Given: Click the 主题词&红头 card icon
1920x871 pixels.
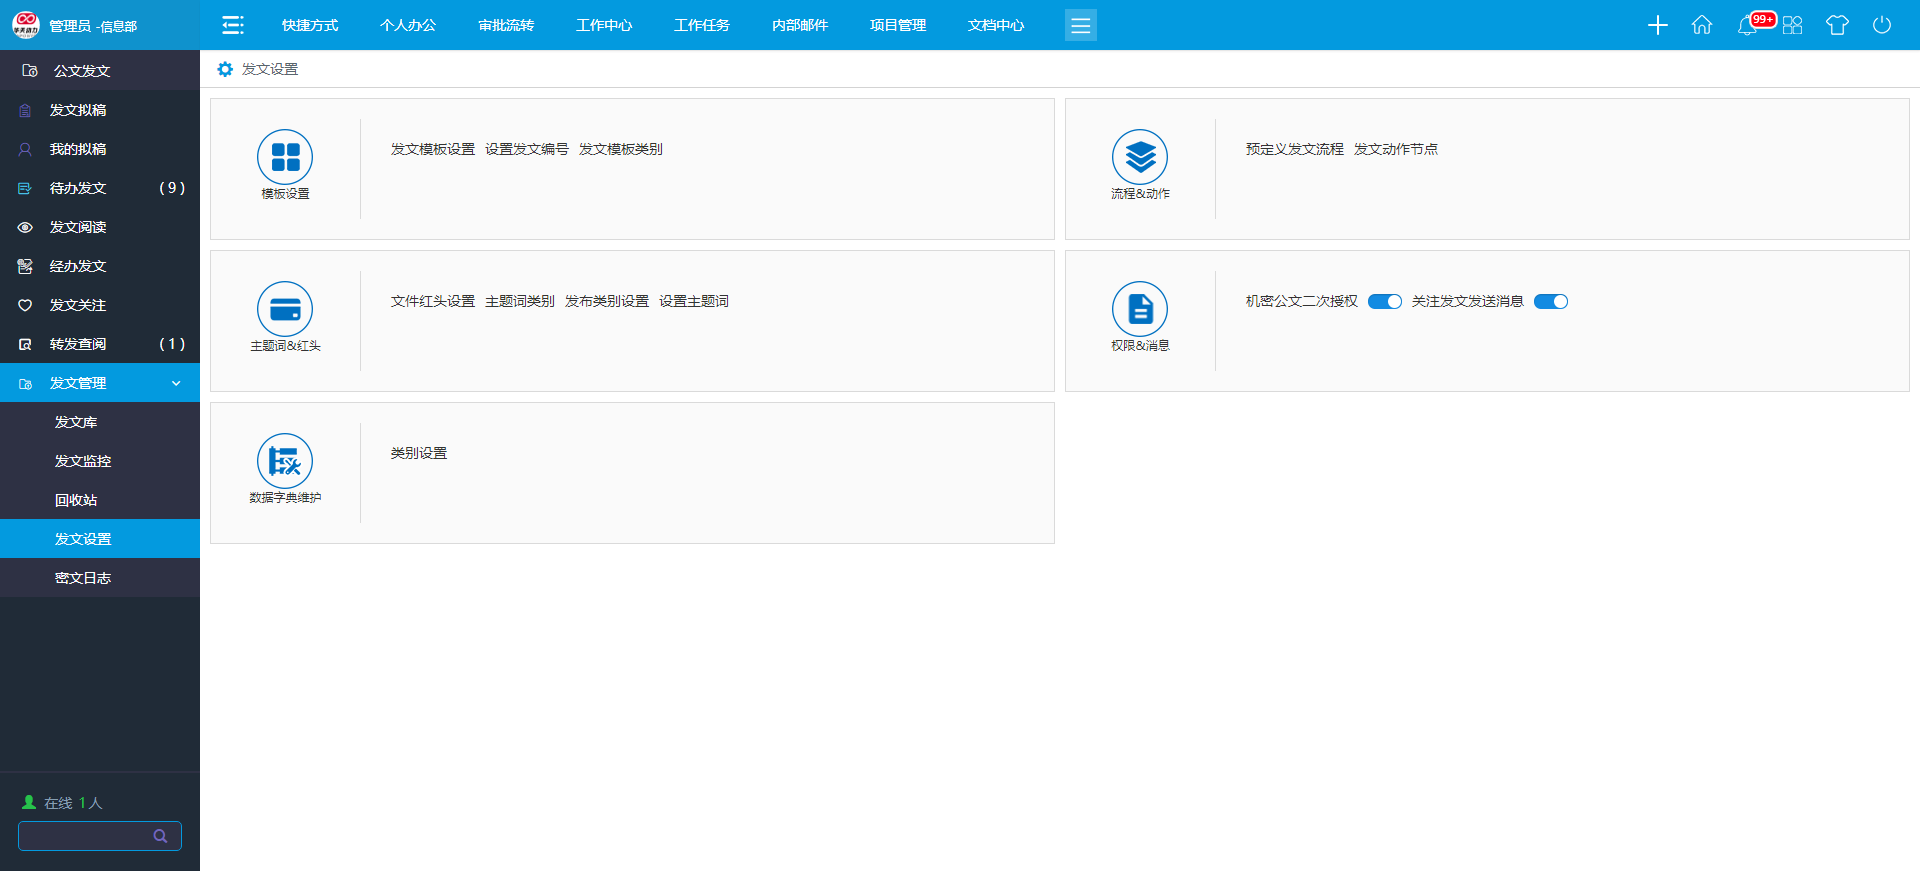Looking at the screenshot, I should pos(285,309).
